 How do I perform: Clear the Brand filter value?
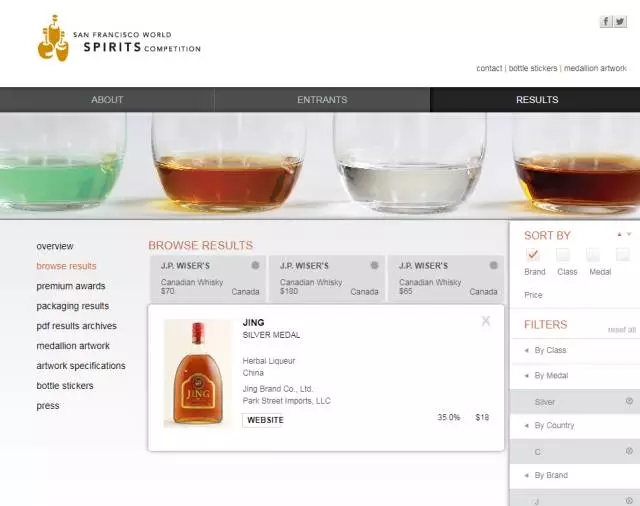629,500
